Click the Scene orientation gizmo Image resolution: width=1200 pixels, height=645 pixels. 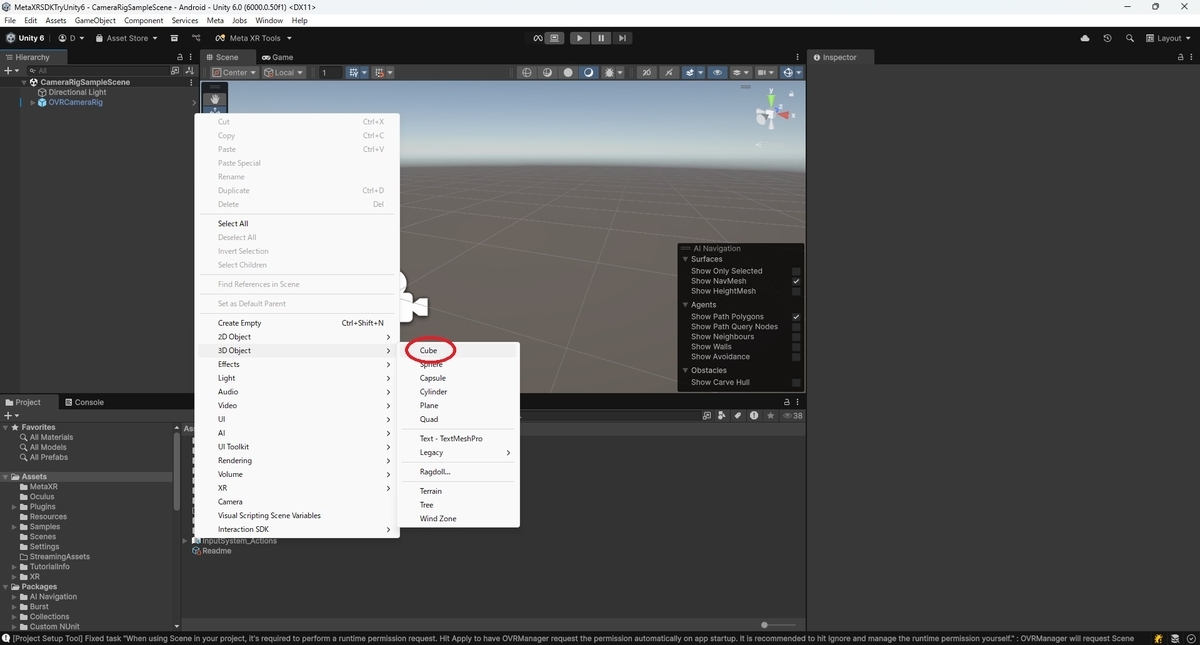tap(770, 113)
